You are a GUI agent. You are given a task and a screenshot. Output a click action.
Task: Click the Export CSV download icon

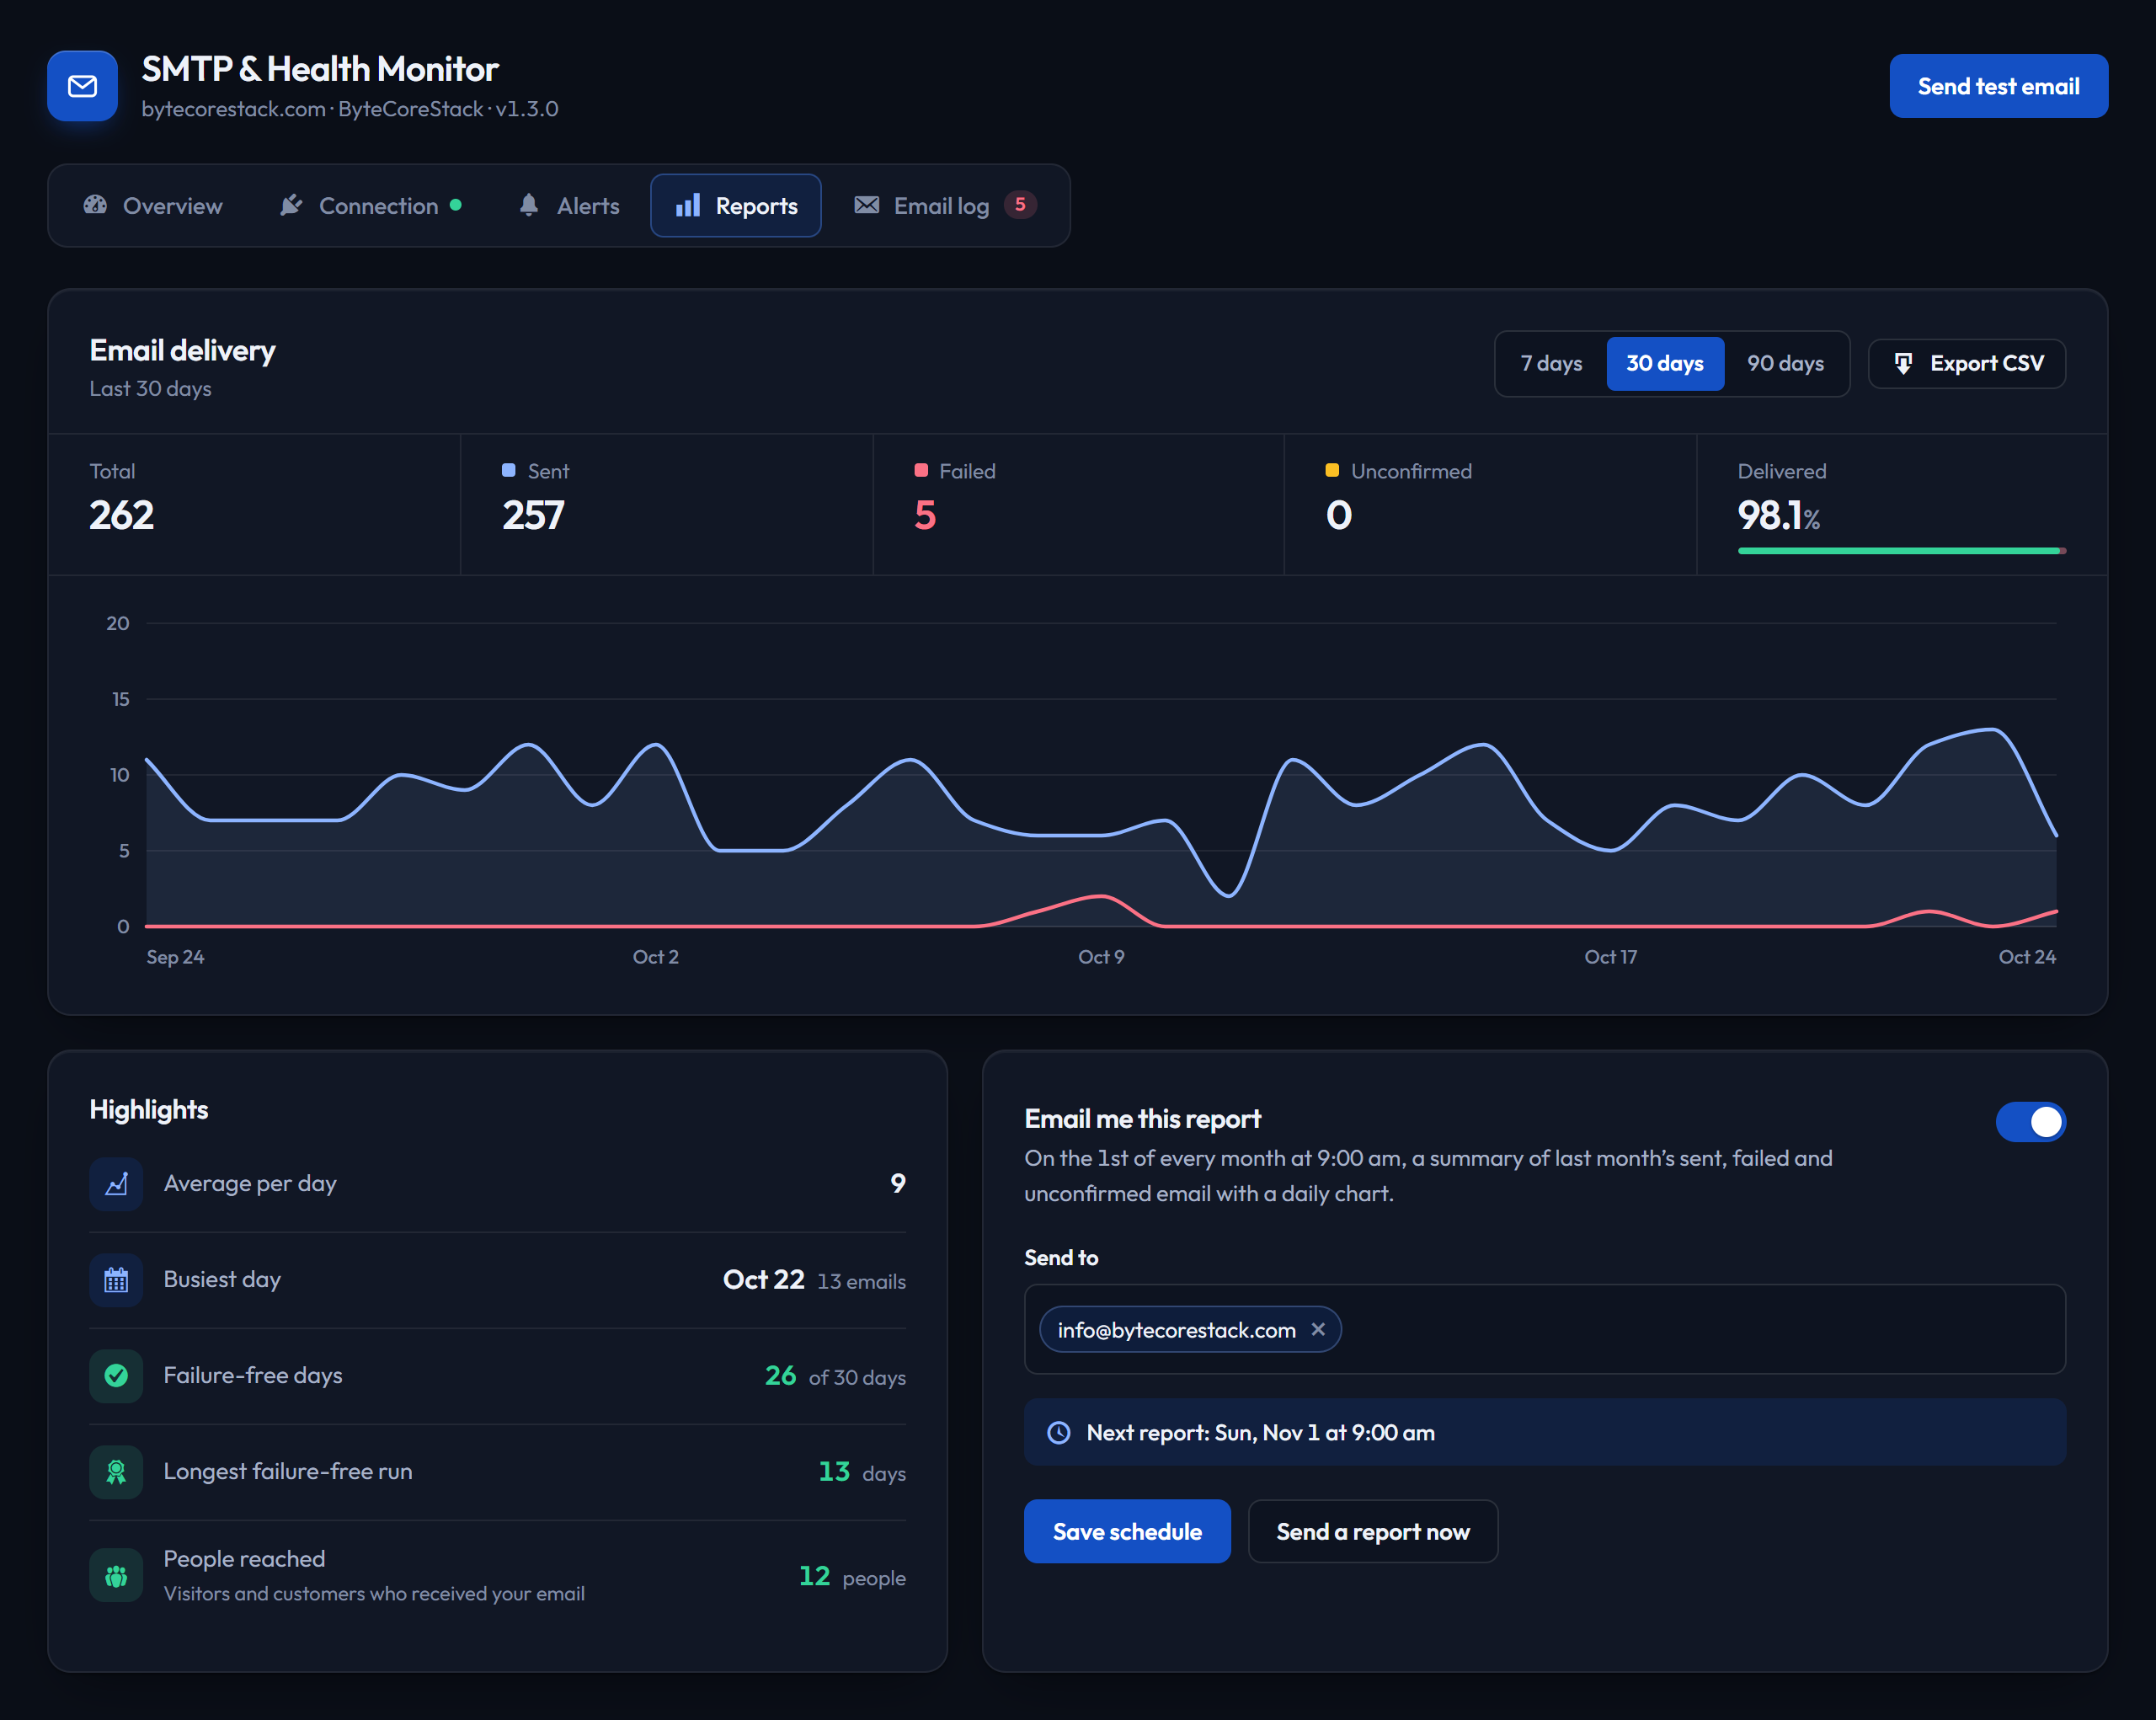point(1903,363)
